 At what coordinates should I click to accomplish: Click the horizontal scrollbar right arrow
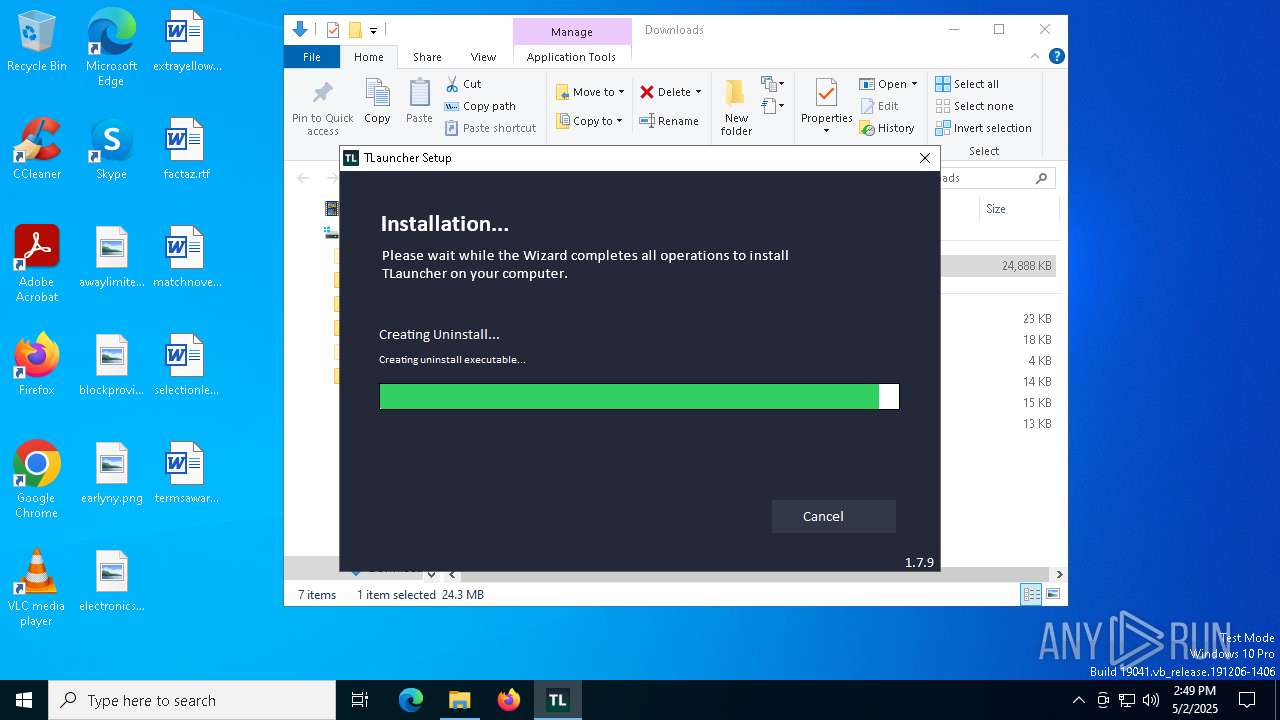1059,574
